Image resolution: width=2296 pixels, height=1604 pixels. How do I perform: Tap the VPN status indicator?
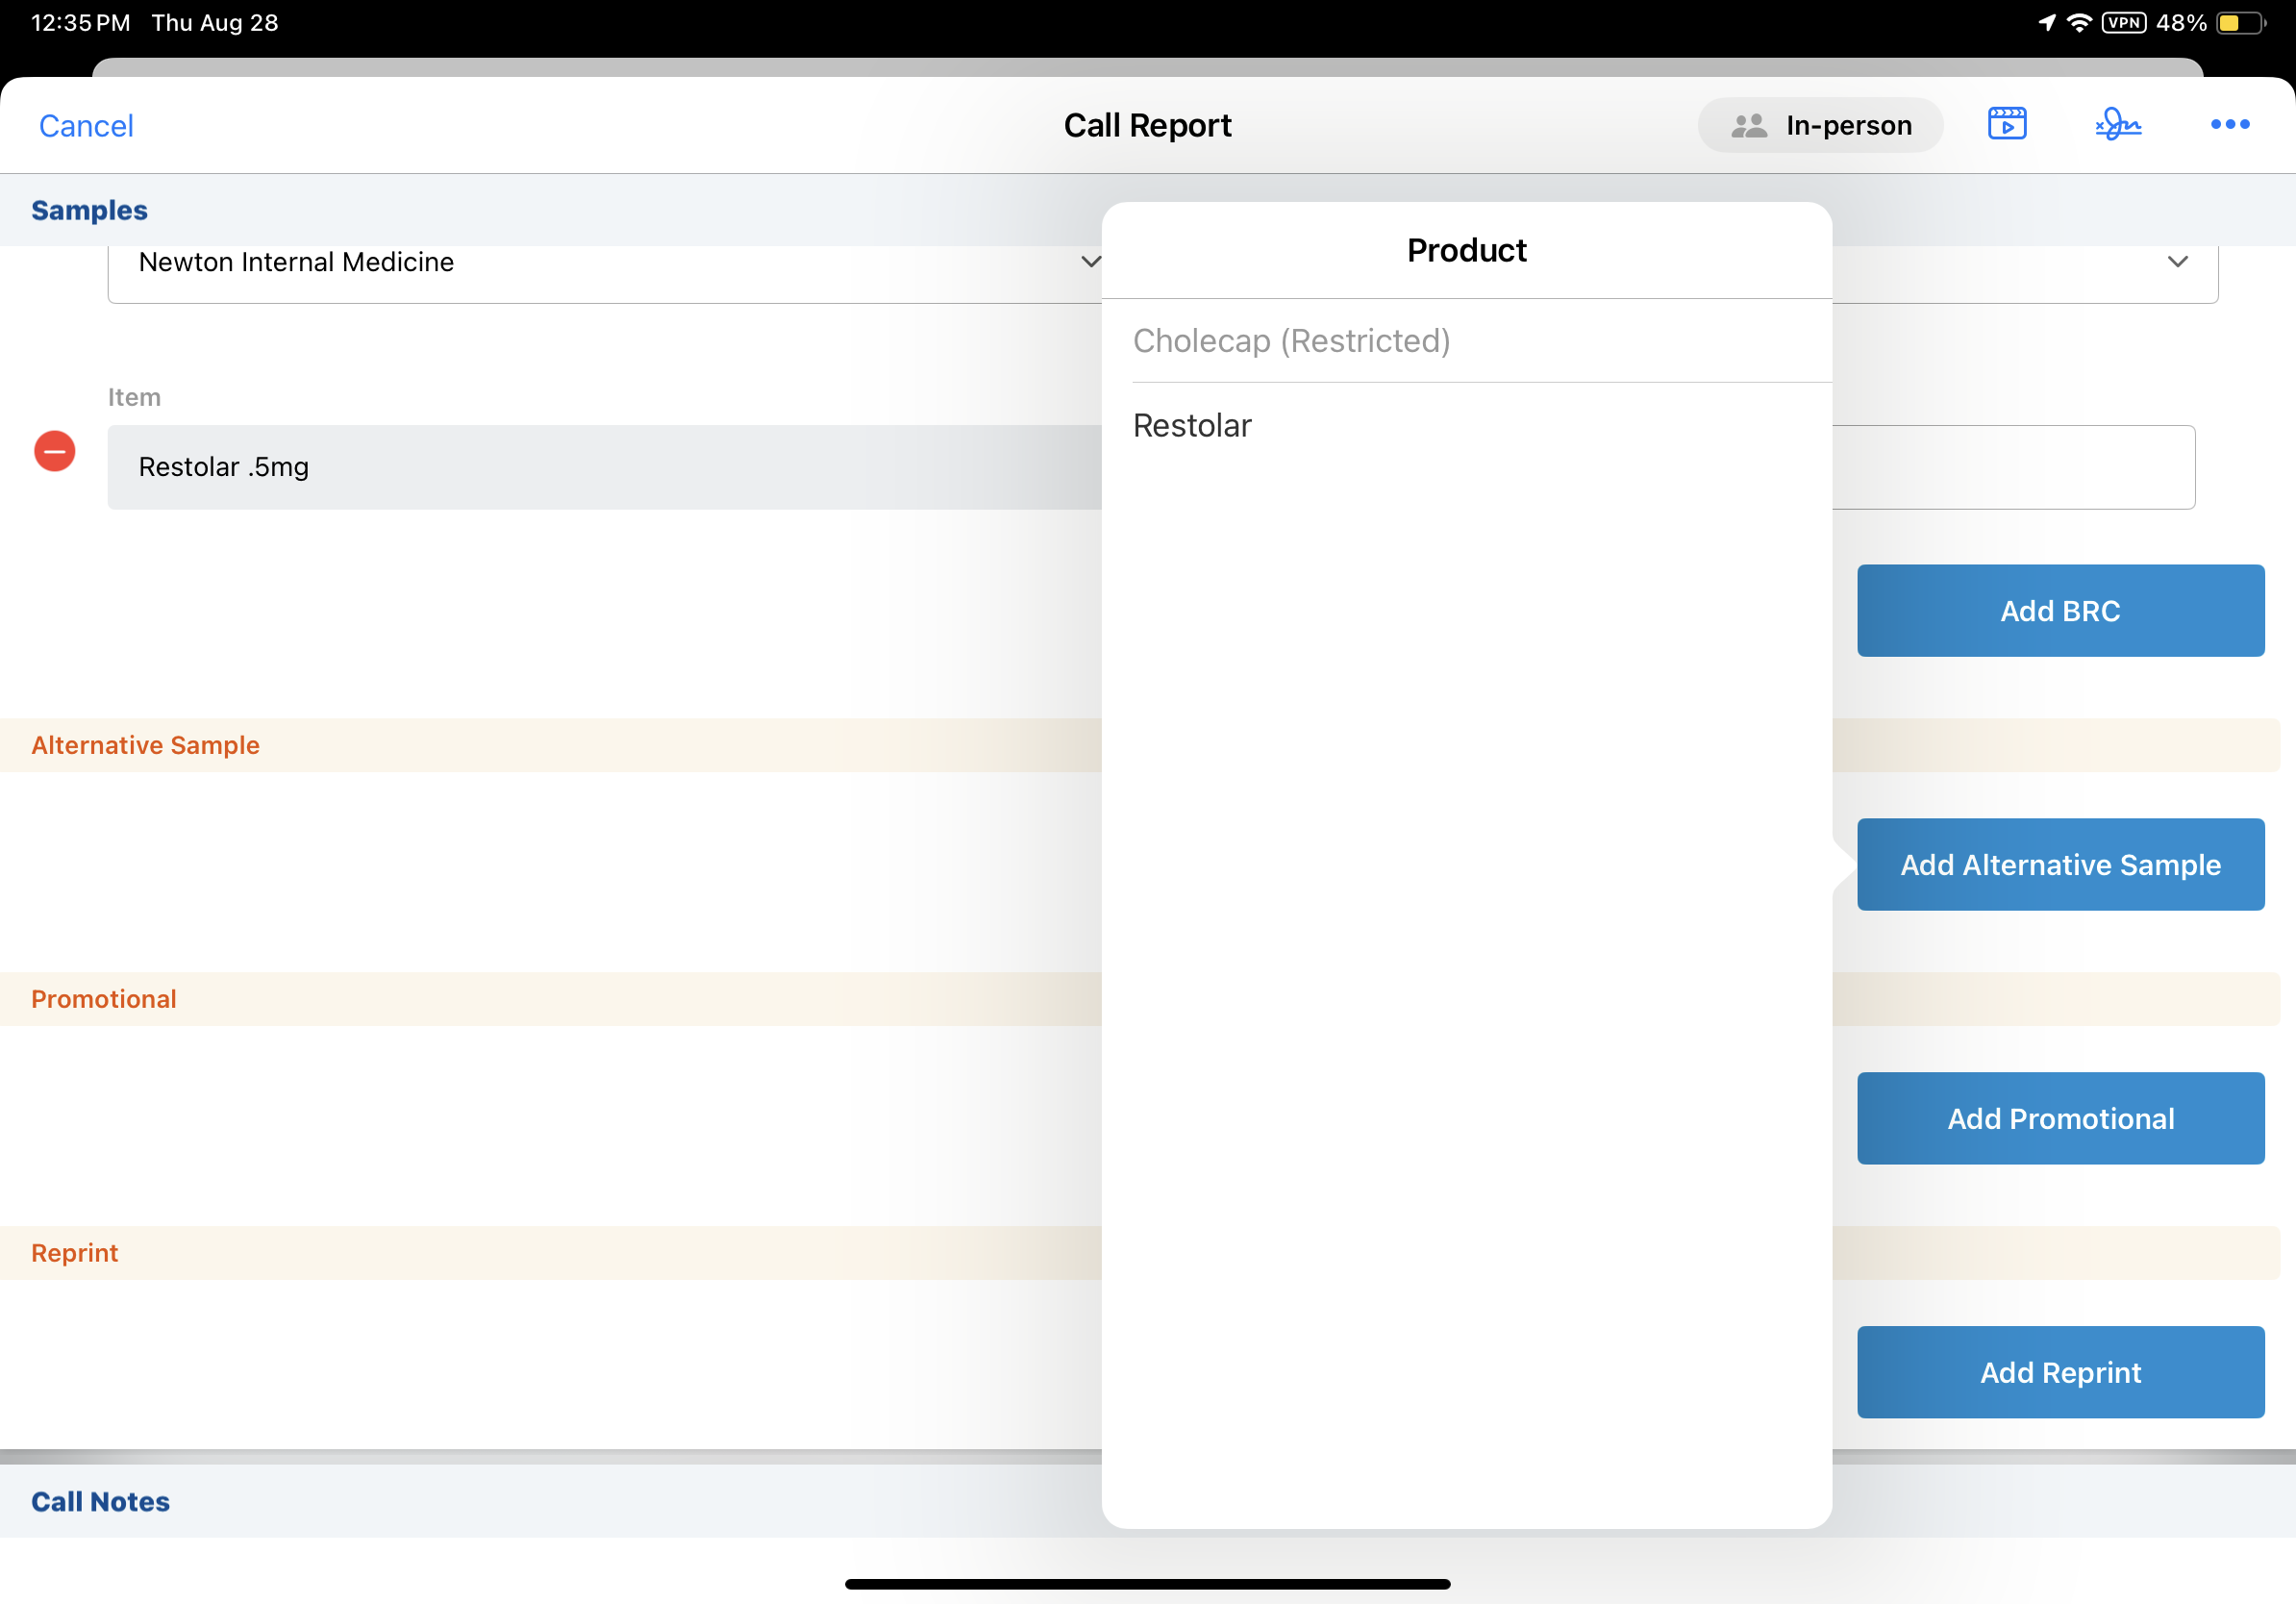[x=2123, y=22]
